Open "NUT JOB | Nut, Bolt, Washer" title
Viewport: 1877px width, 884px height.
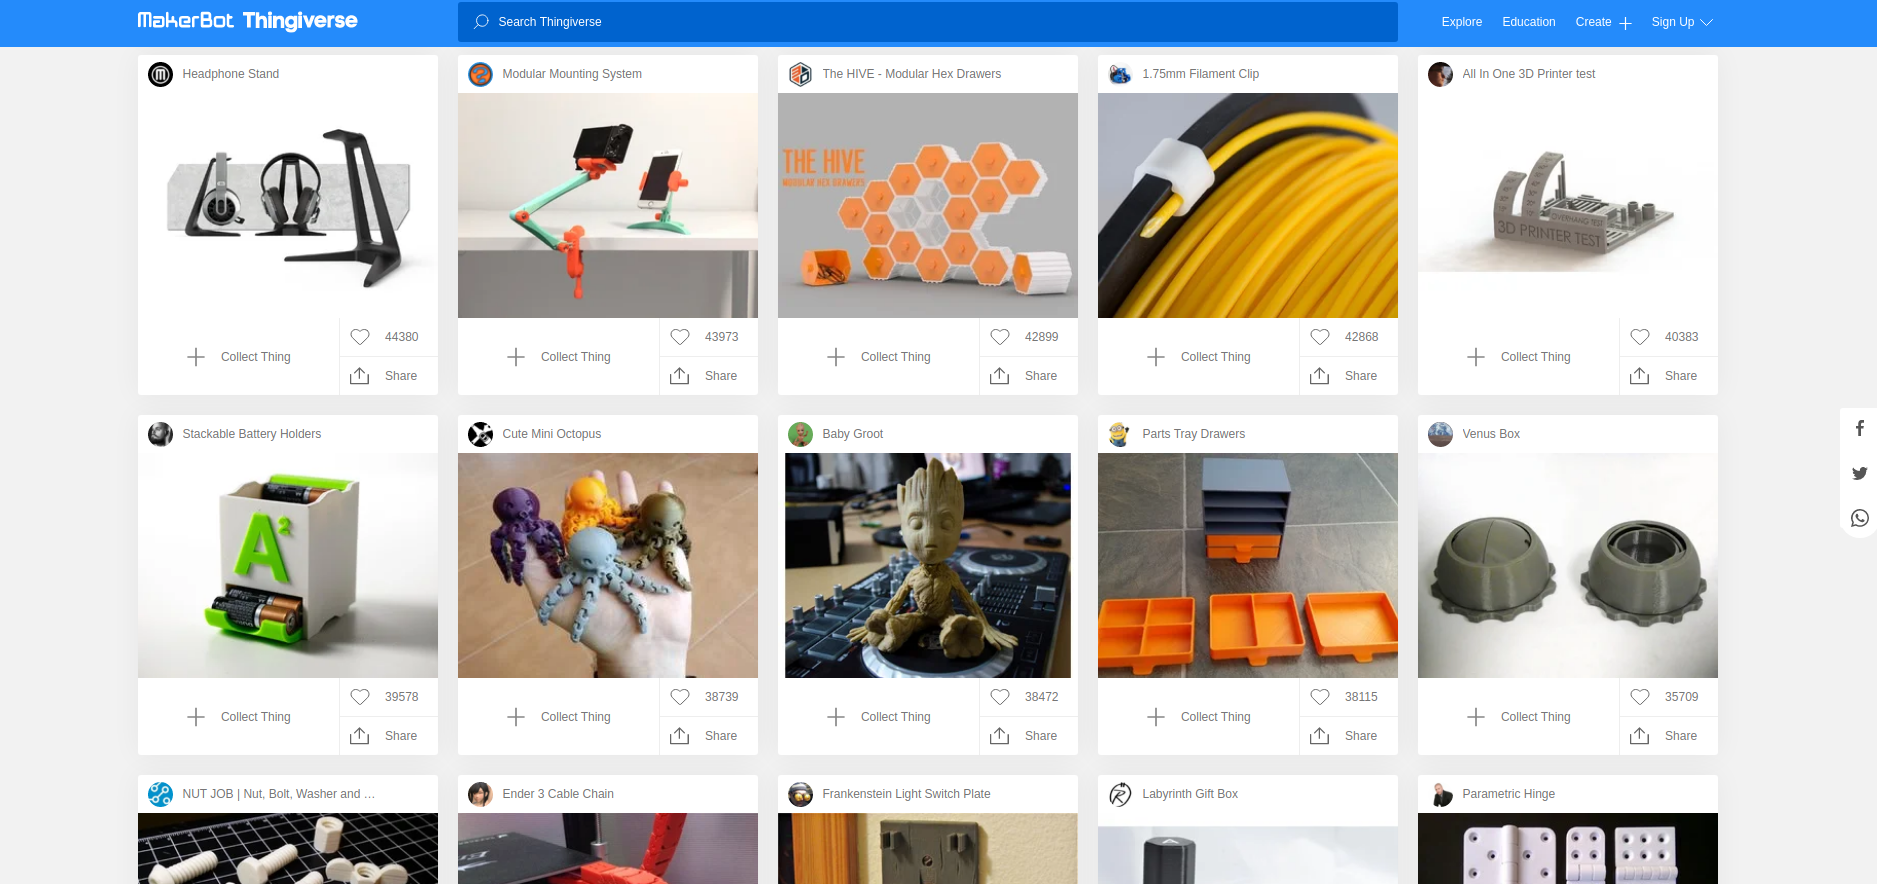(x=279, y=794)
